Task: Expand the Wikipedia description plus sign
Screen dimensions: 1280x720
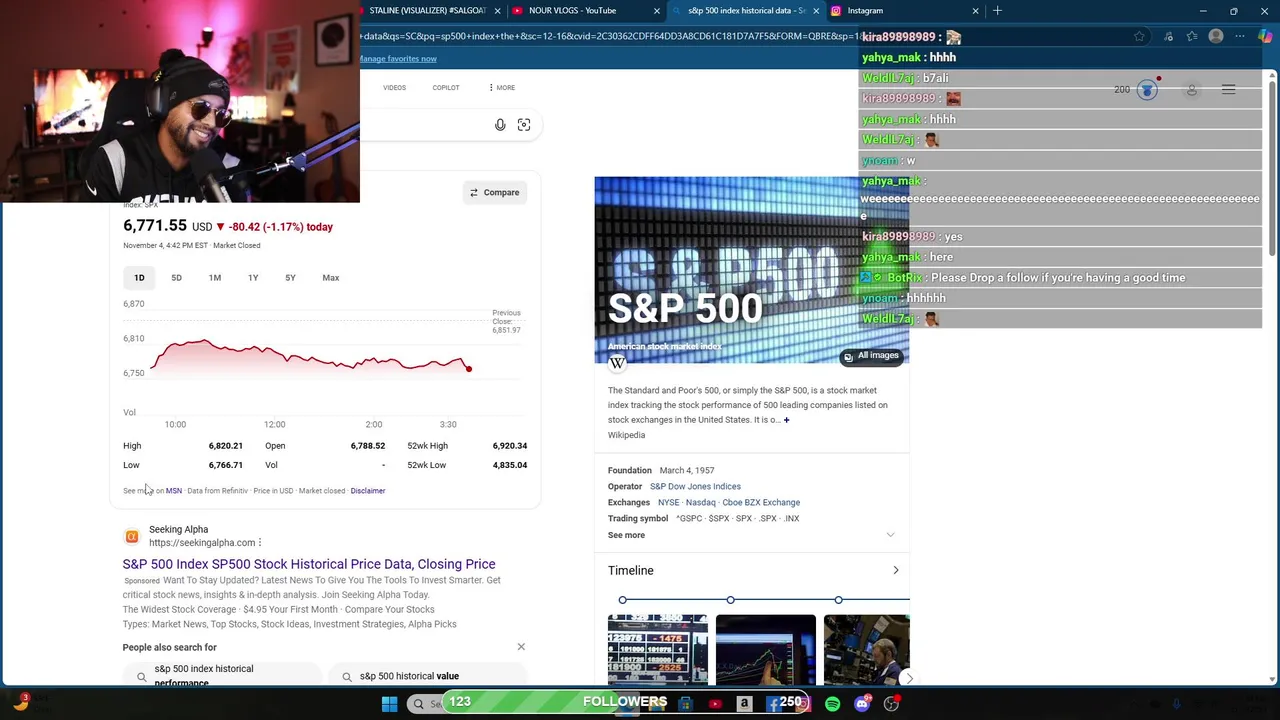Action: click(786, 420)
